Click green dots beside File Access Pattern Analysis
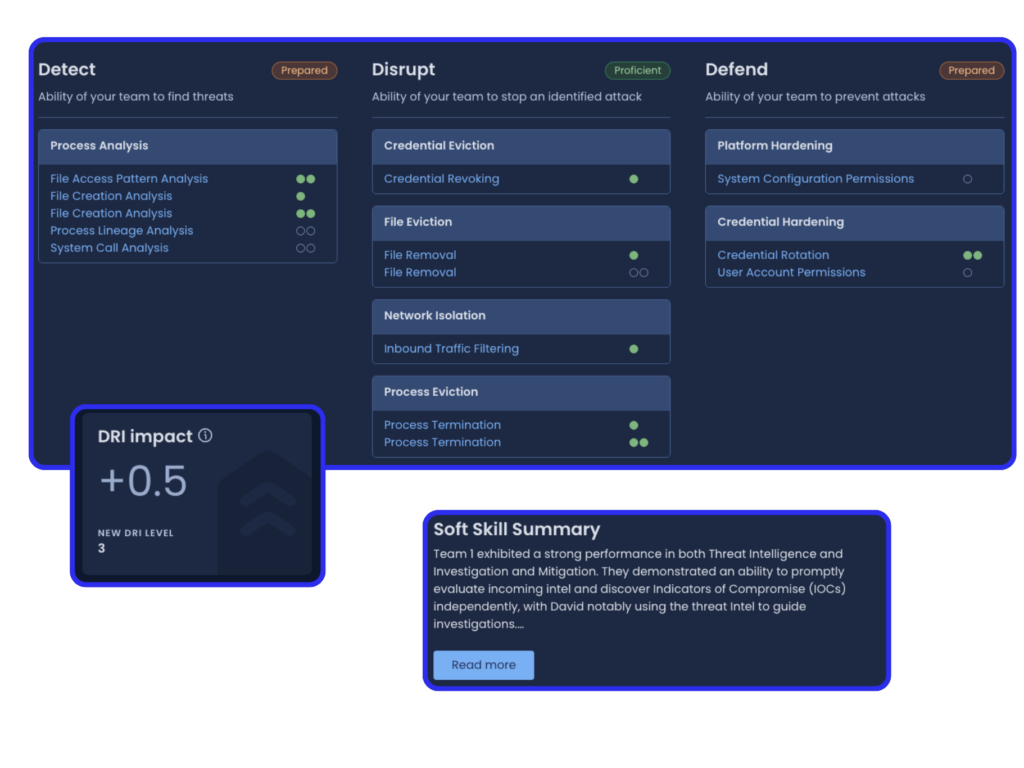 tap(305, 179)
